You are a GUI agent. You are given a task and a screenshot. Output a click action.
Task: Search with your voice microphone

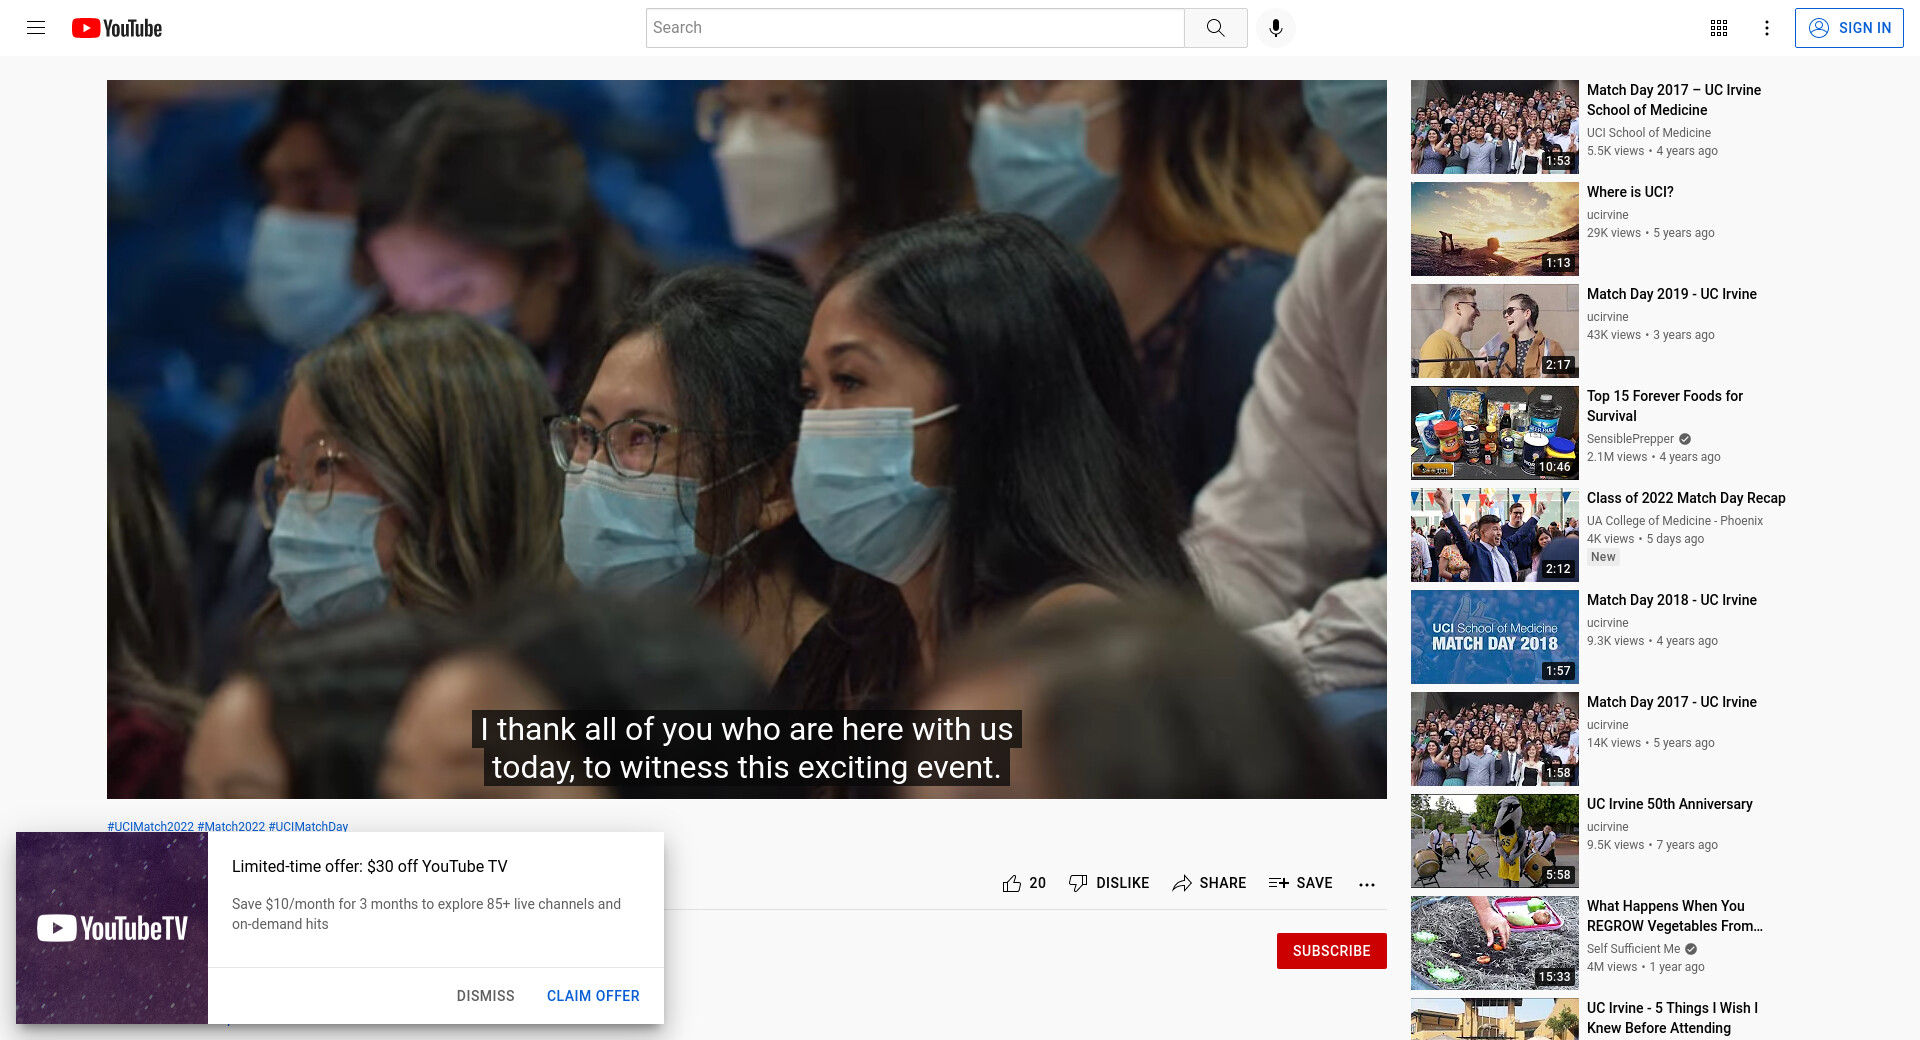1275,28
